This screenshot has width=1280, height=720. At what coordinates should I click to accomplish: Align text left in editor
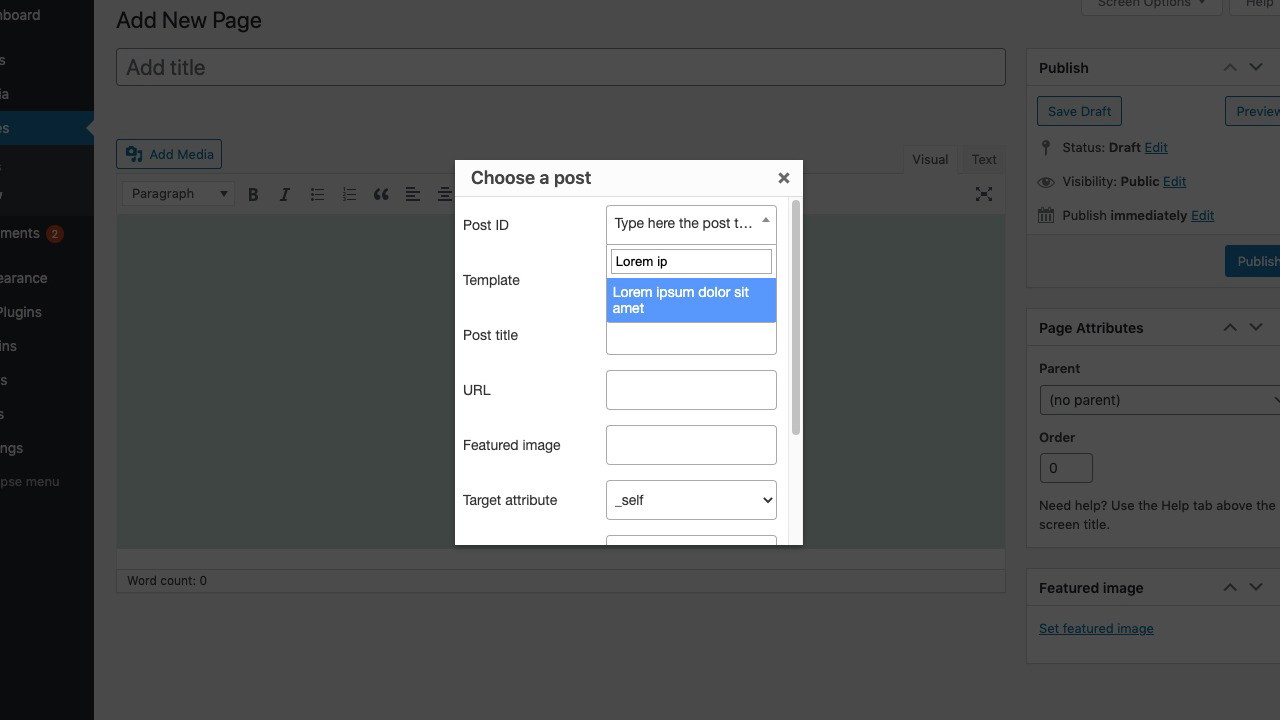coord(413,194)
